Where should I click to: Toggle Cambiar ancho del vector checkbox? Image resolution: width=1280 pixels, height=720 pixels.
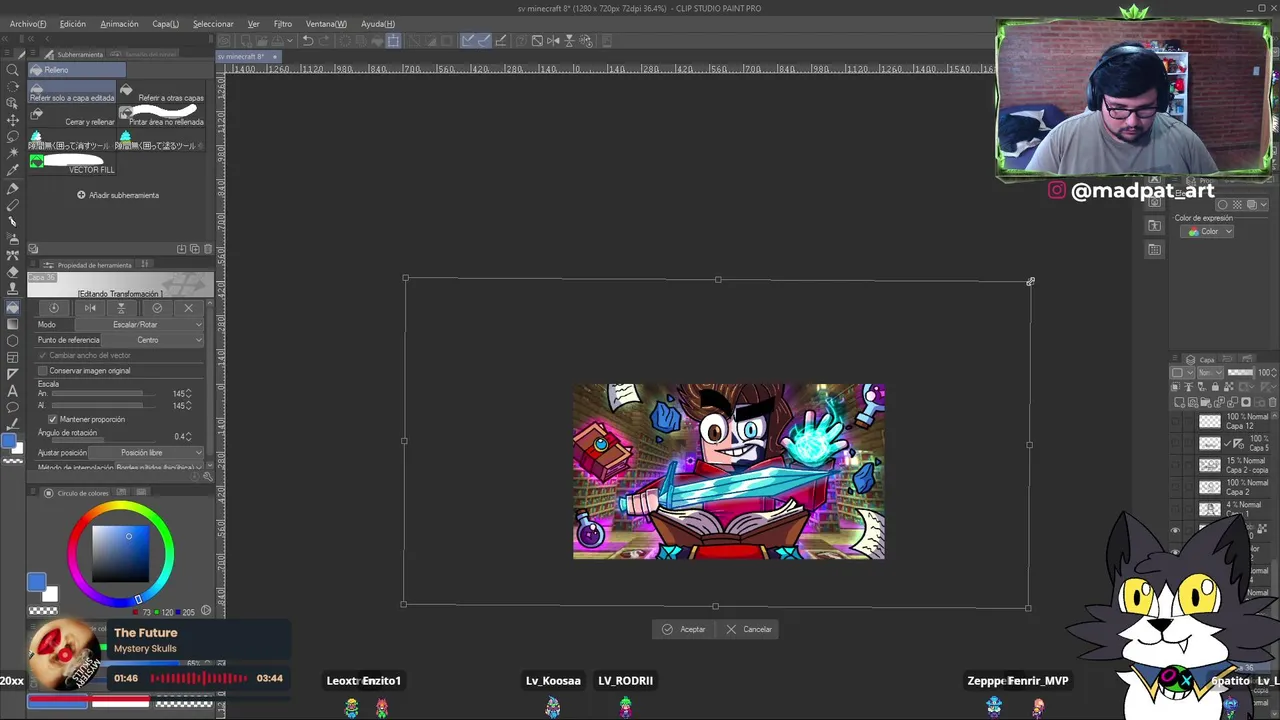tap(43, 355)
